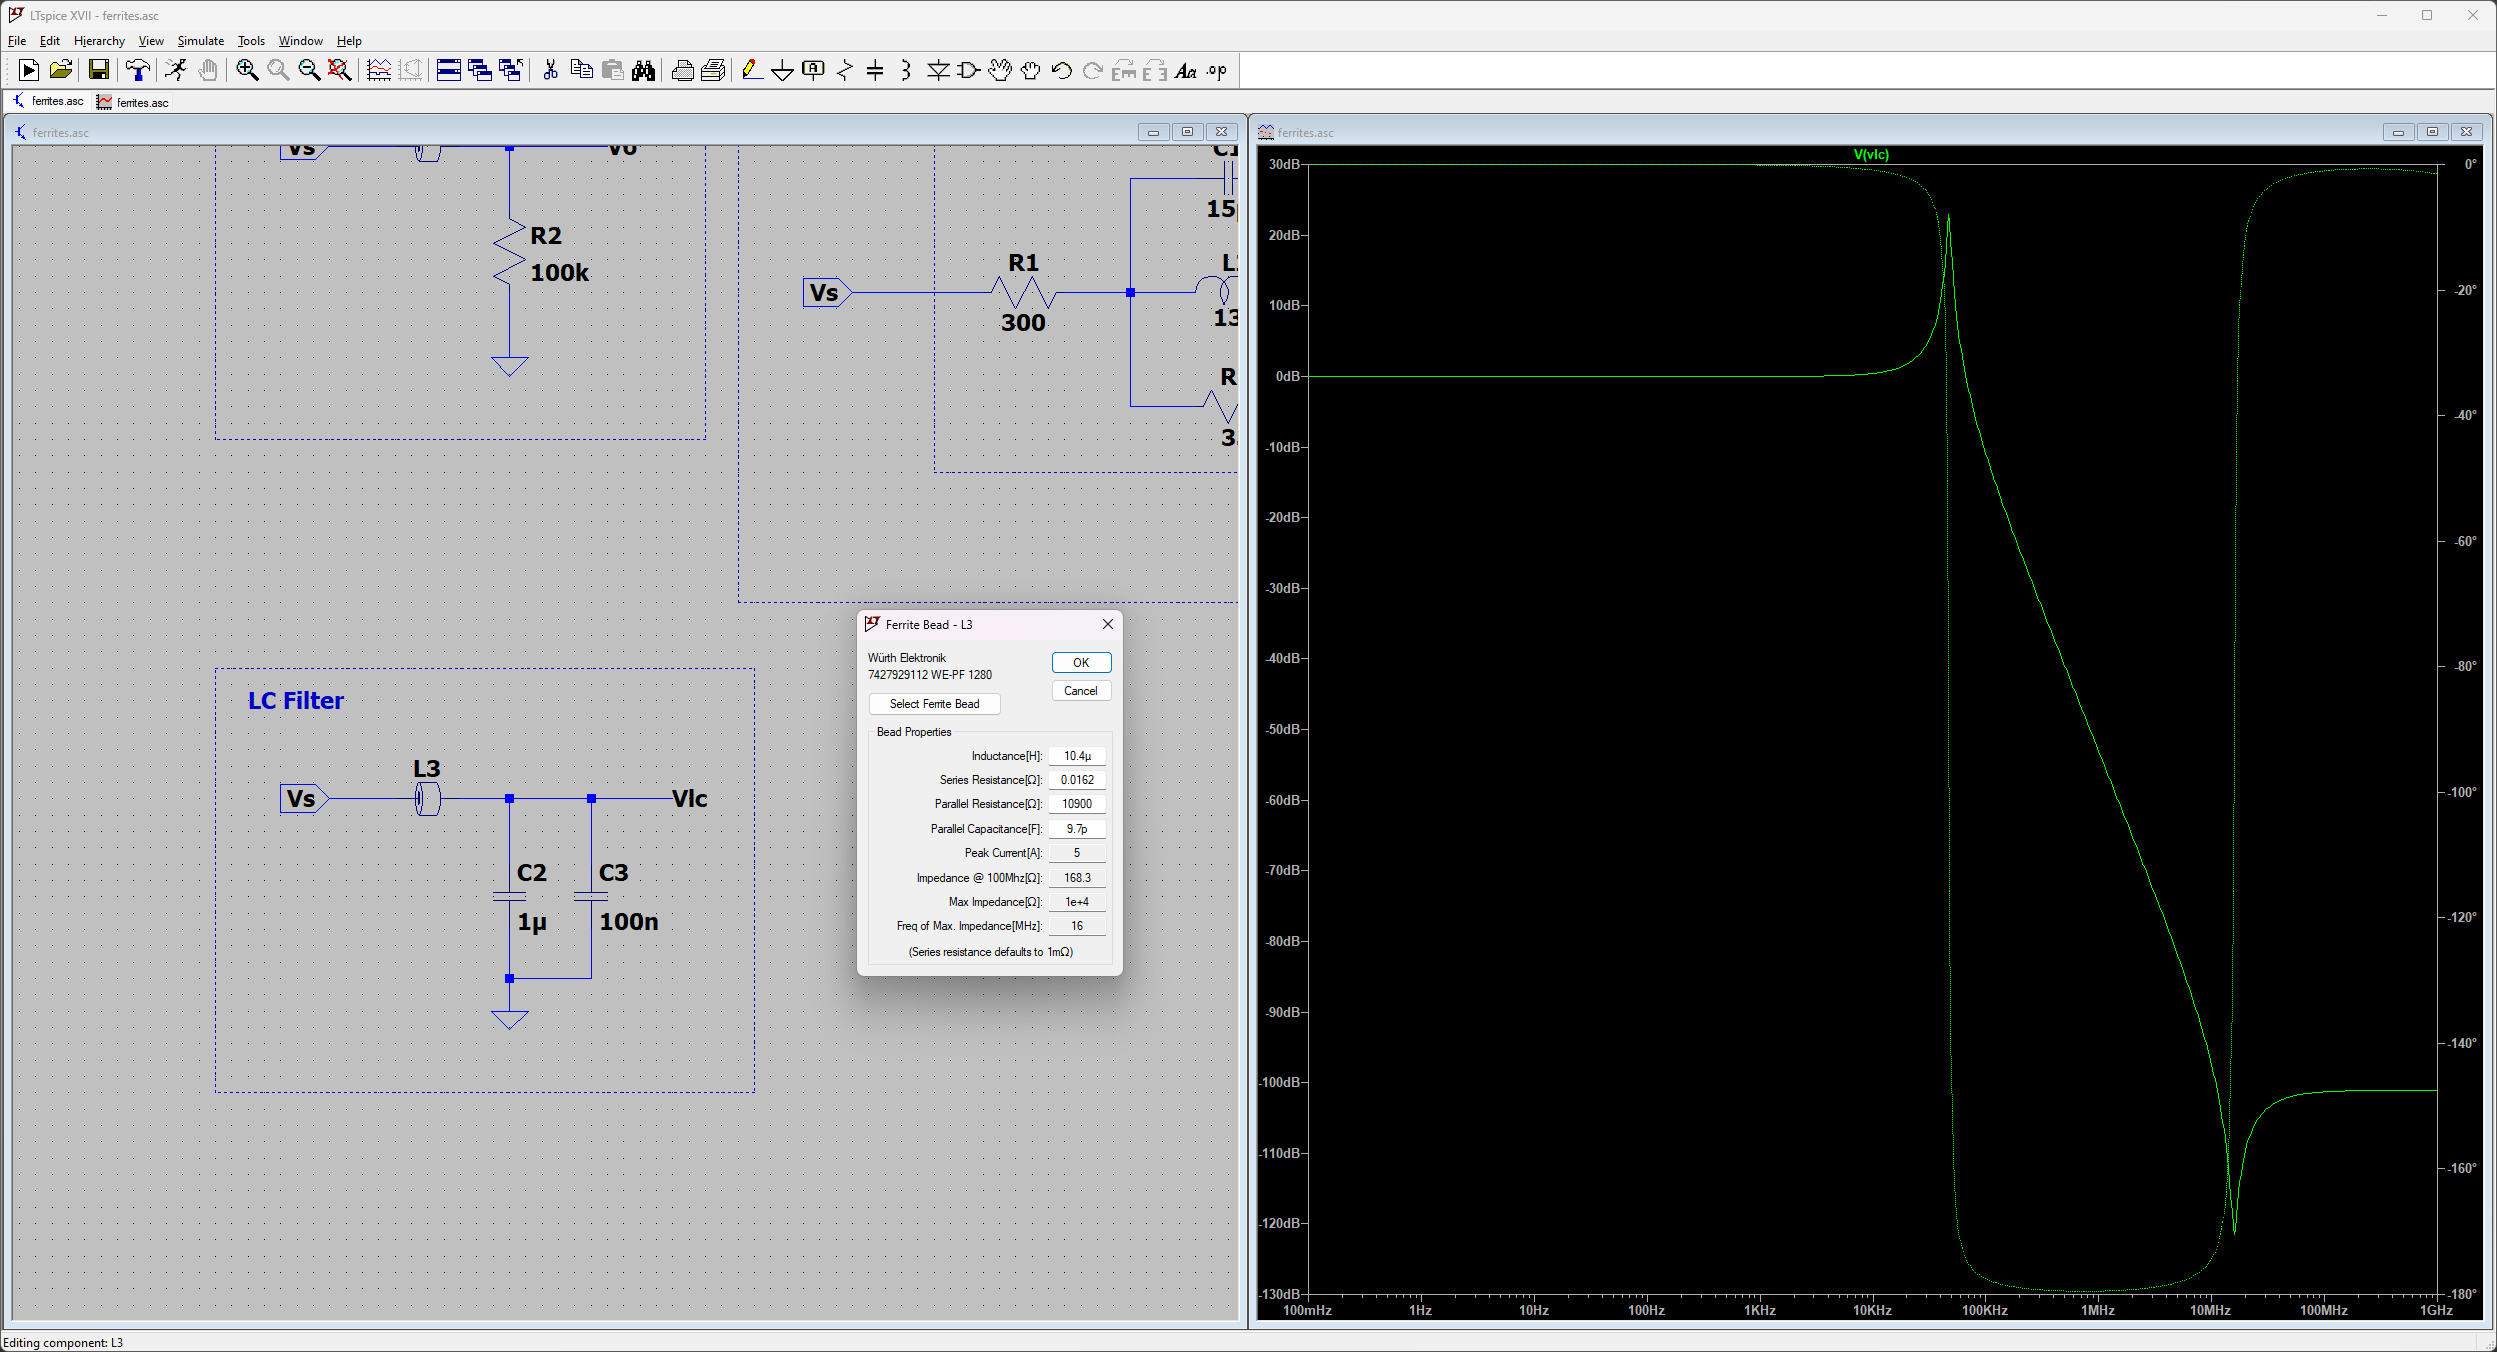Click the LC Filter title text
2497x1352 pixels.
tap(295, 701)
